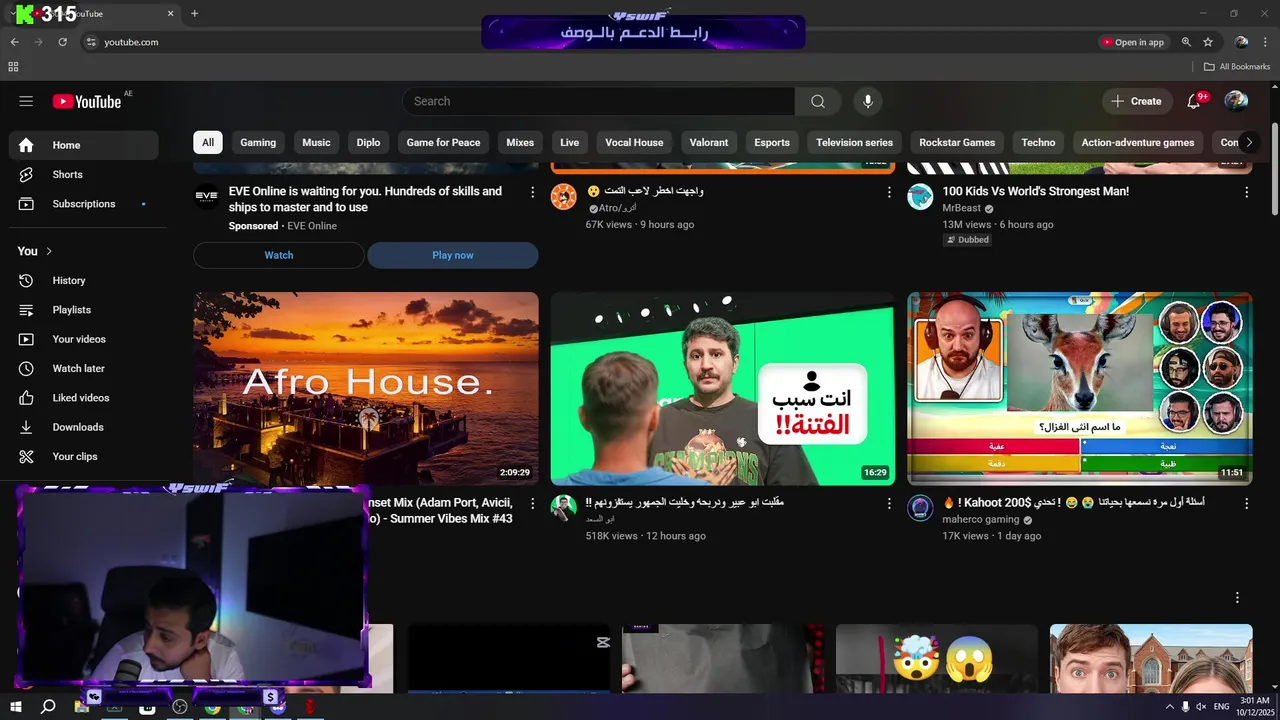
Task: Select the Music filter chip
Action: click(x=316, y=142)
